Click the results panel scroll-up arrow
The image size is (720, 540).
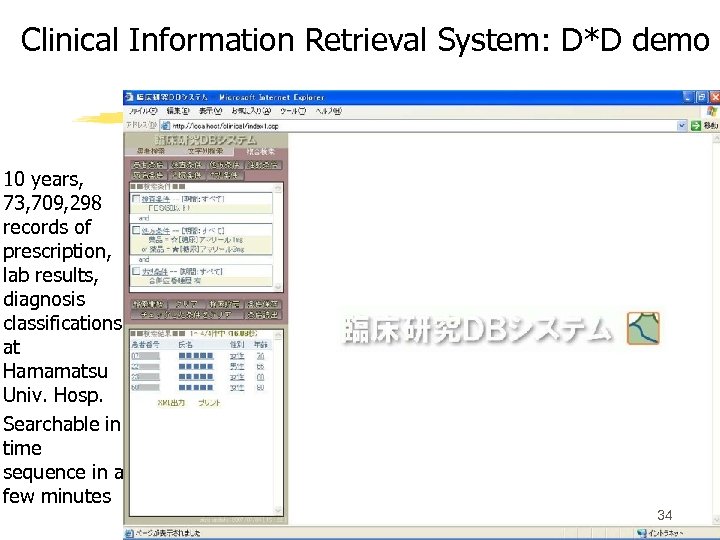(x=277, y=334)
